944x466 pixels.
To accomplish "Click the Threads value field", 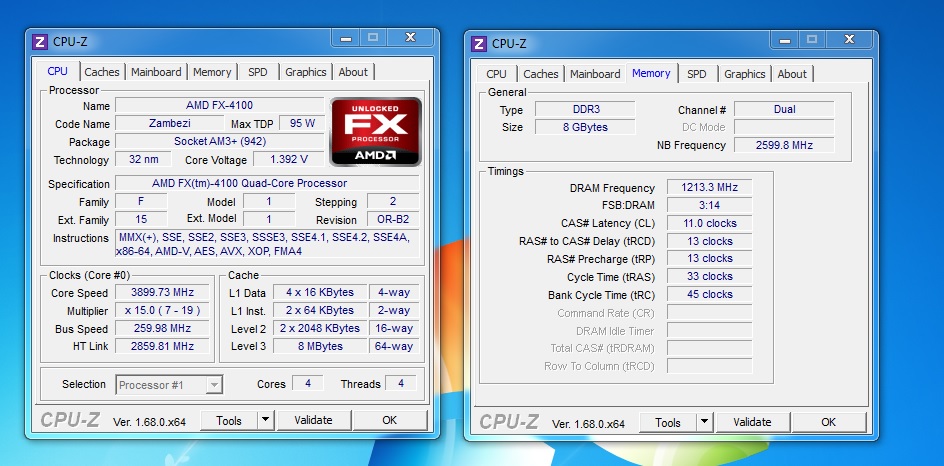I will (x=400, y=384).
